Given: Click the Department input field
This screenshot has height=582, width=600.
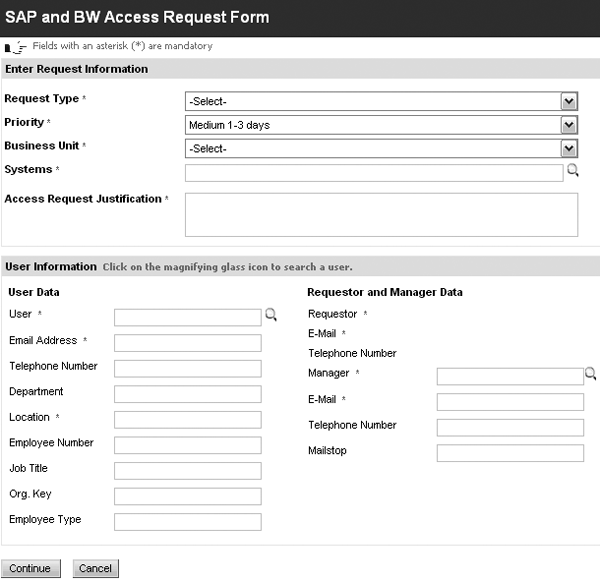Looking at the screenshot, I should pyautogui.click(x=188, y=394).
